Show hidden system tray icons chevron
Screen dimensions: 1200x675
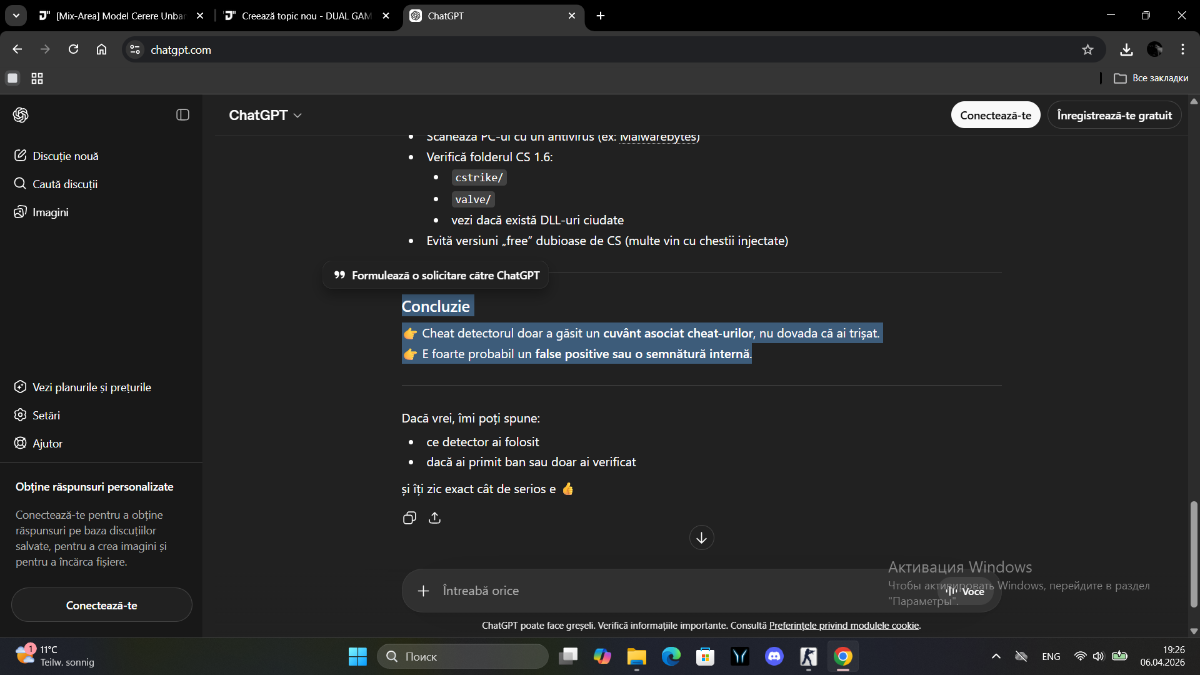tap(995, 656)
